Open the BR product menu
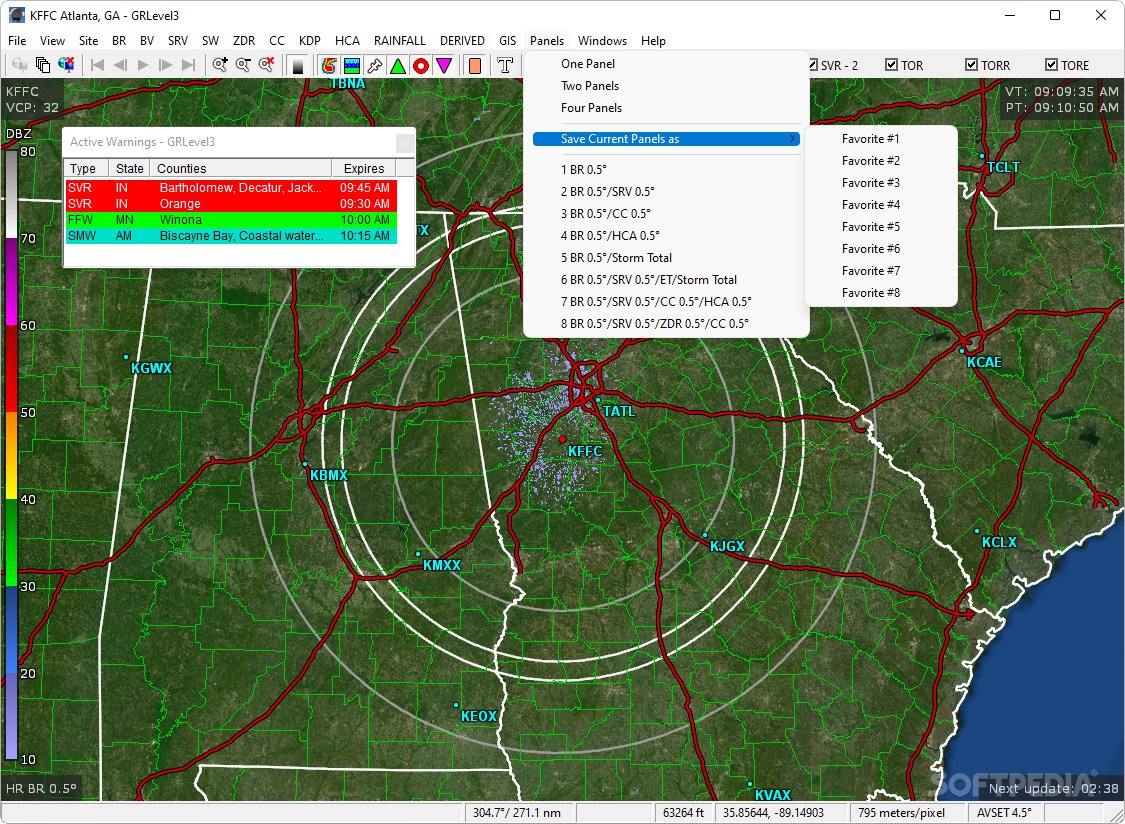The image size is (1125, 824). (119, 41)
